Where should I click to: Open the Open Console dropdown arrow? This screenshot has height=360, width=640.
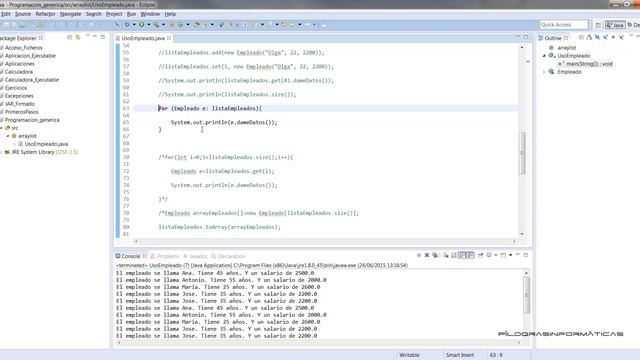511,255
